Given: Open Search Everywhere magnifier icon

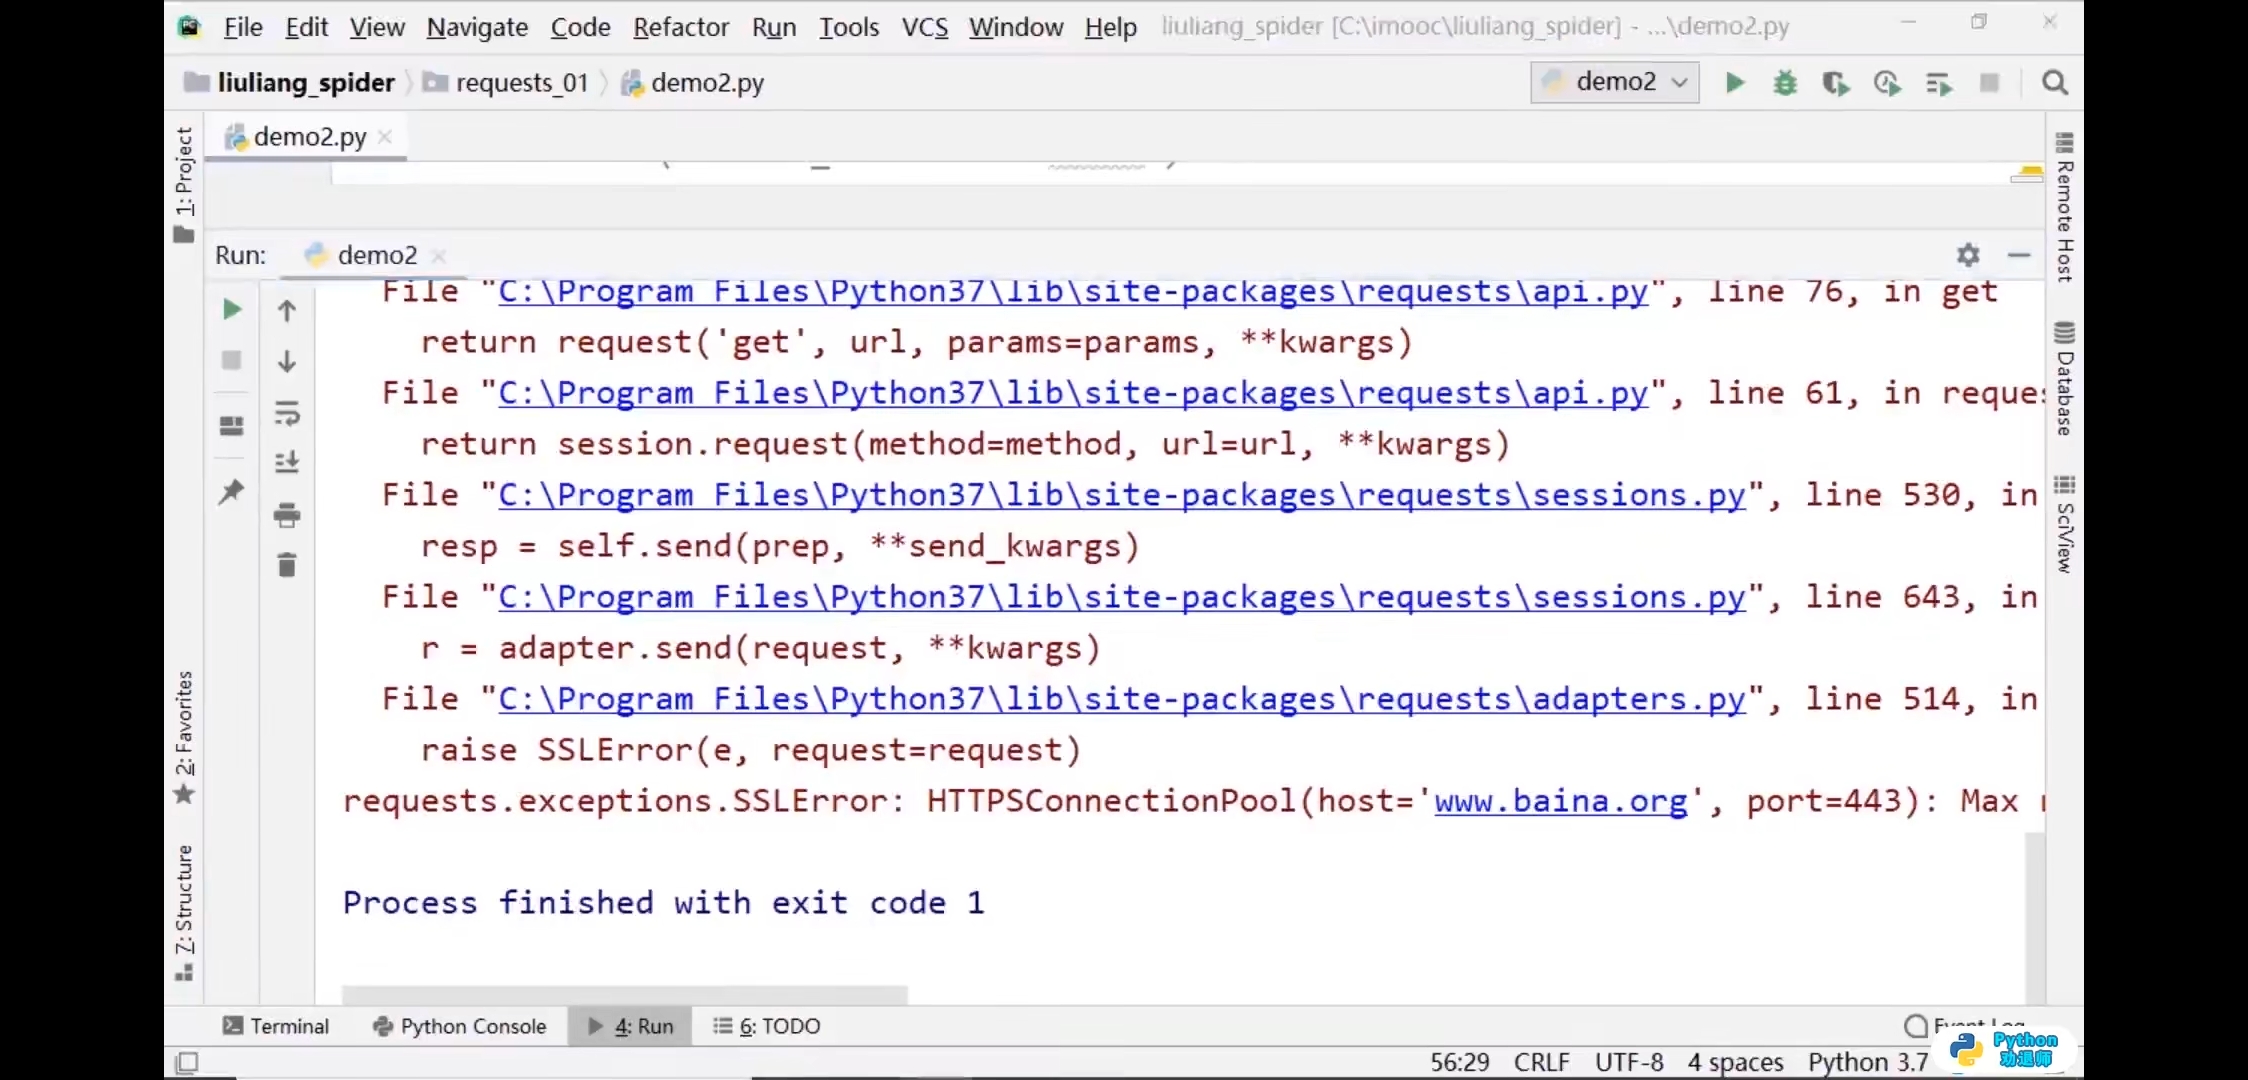Looking at the screenshot, I should (x=2055, y=83).
